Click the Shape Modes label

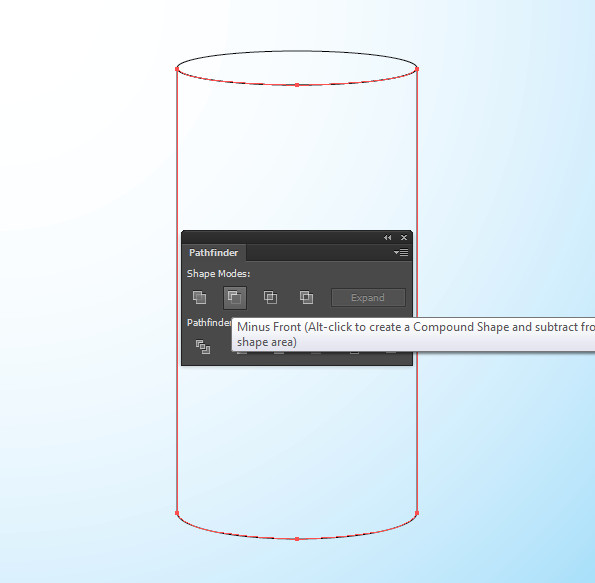click(x=219, y=274)
